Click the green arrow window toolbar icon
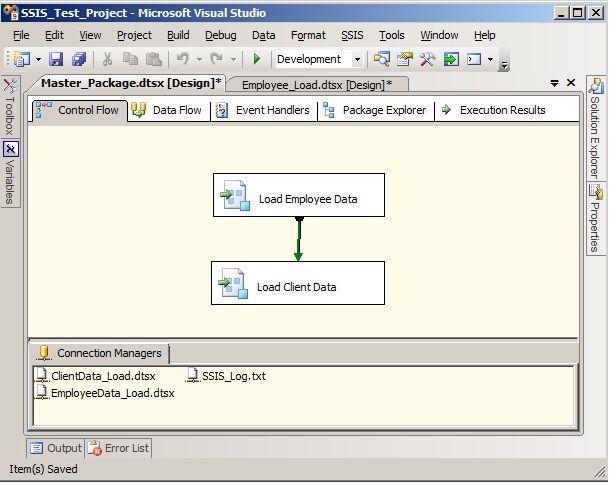Image resolution: width=611 pixels, height=485 pixels. pos(451,59)
